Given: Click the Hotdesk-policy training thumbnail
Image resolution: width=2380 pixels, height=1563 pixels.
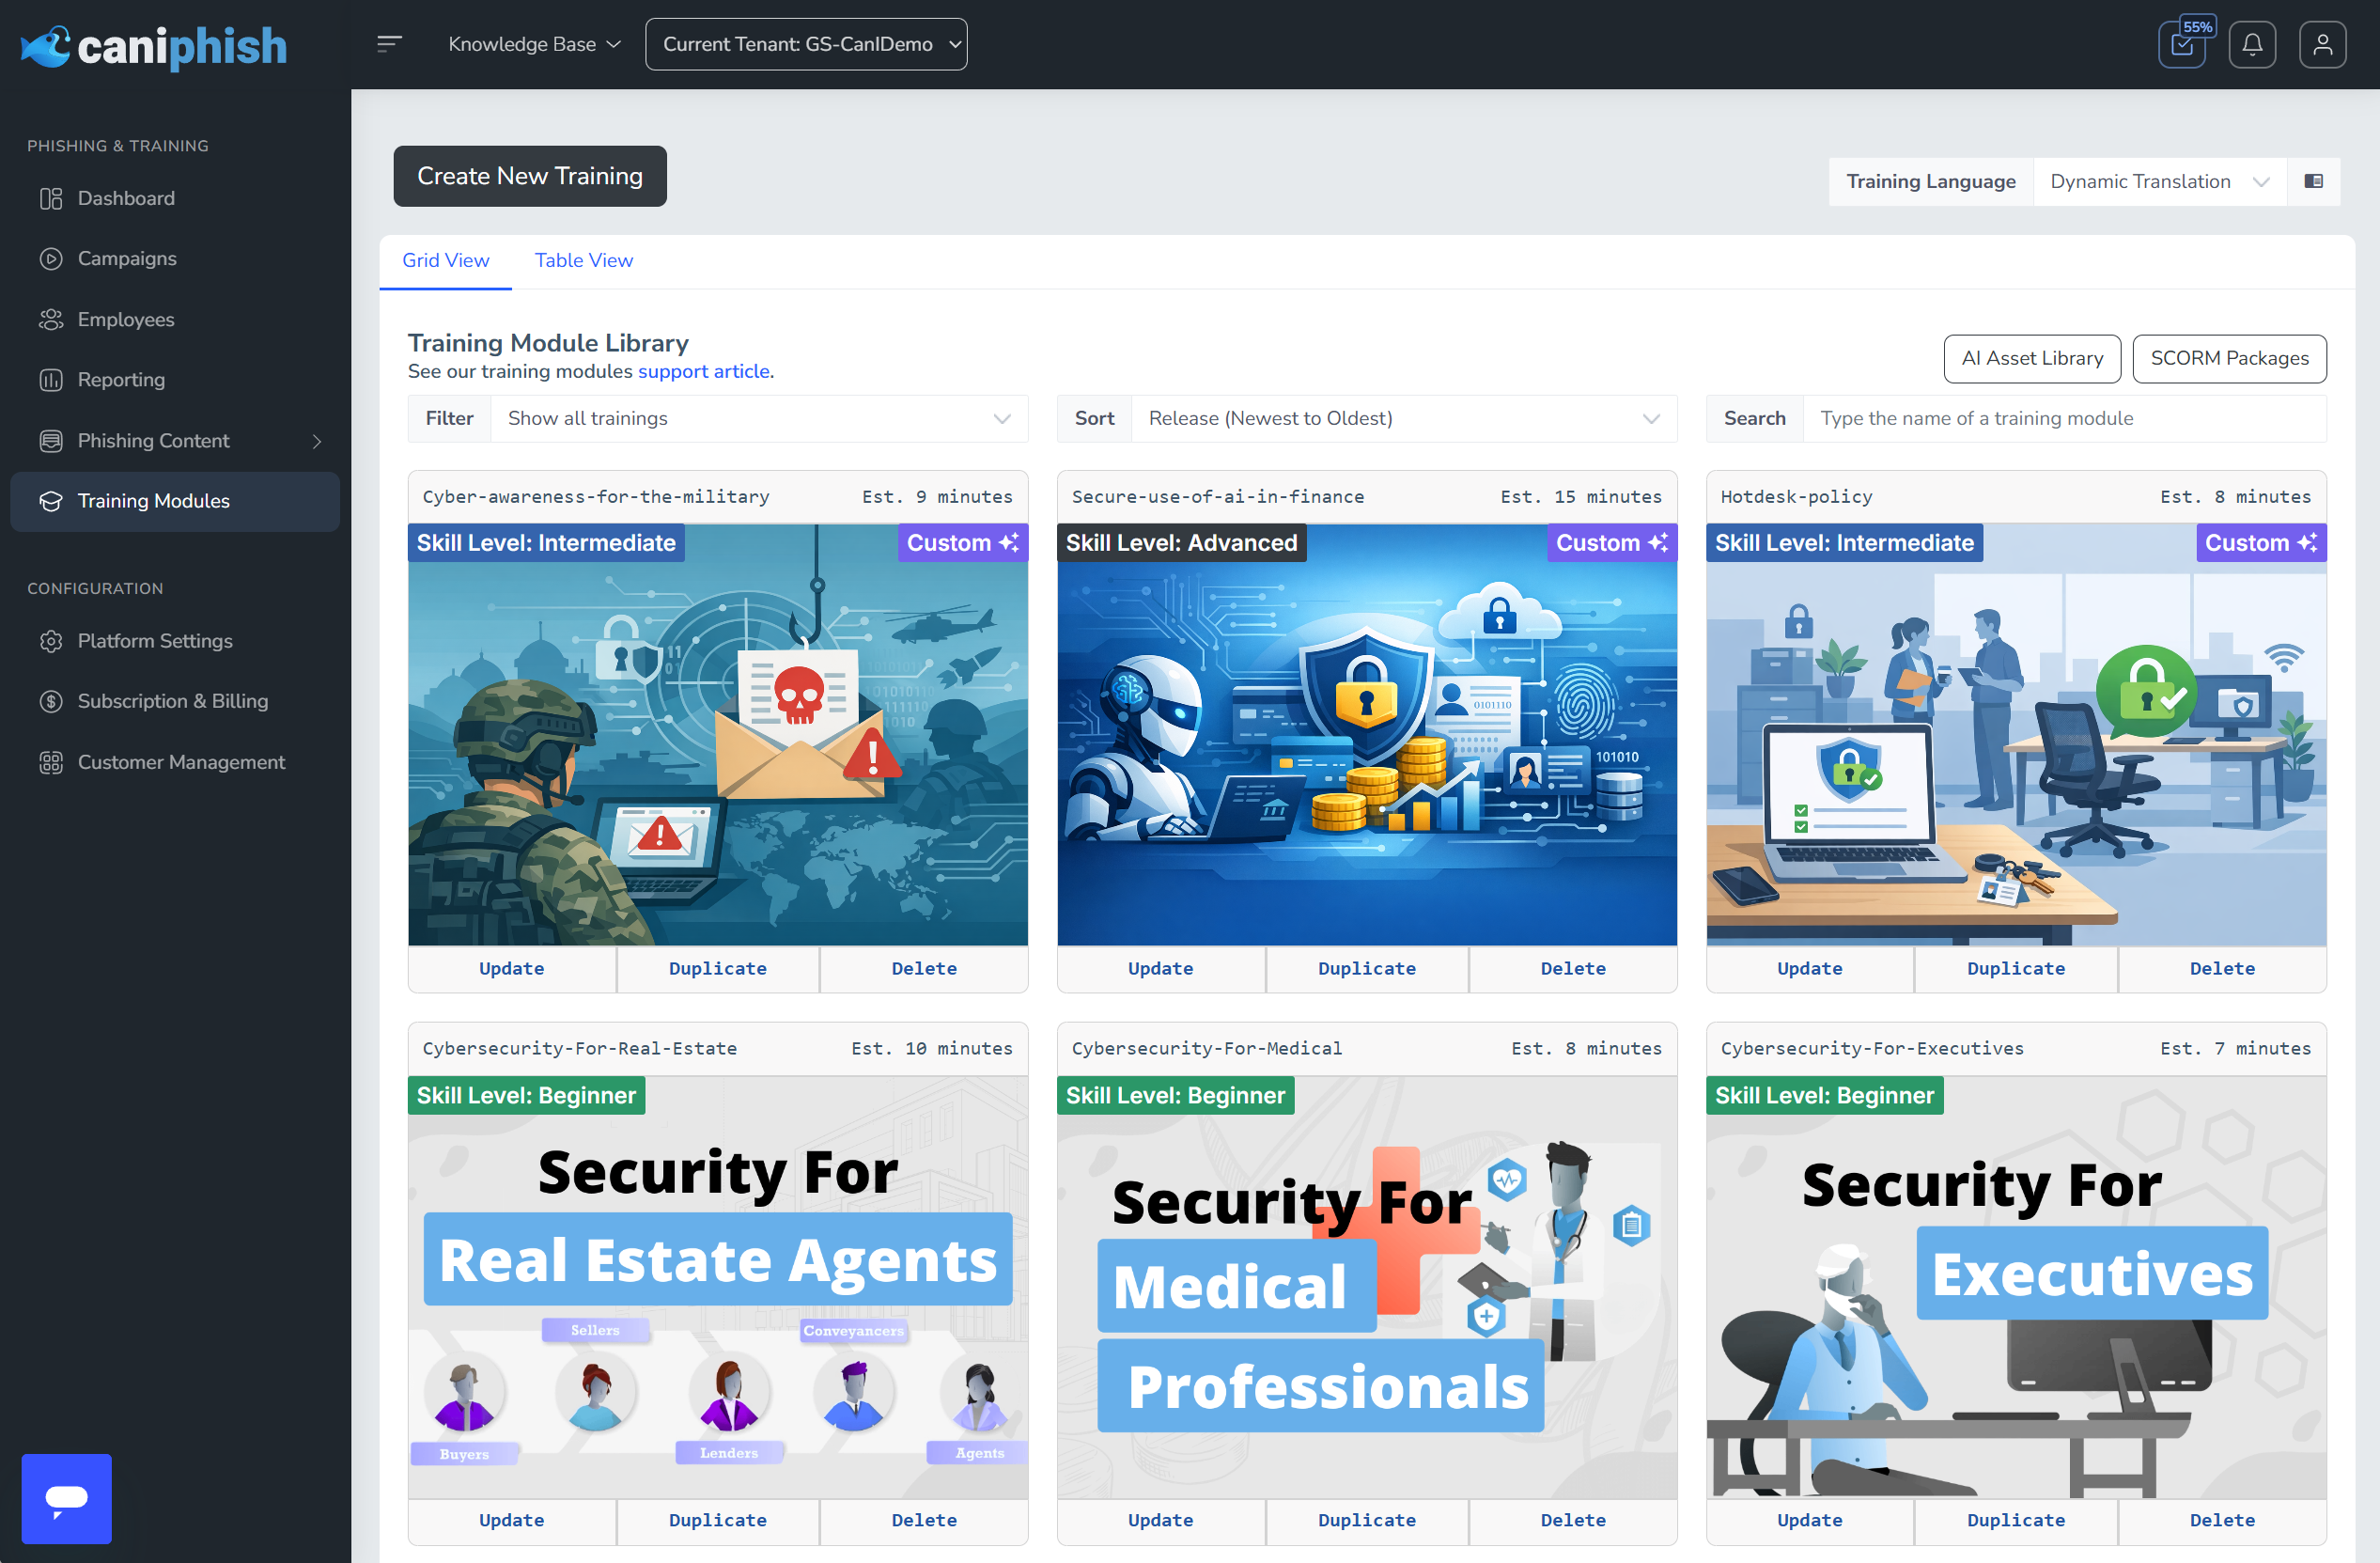Looking at the screenshot, I should pos(2015,735).
